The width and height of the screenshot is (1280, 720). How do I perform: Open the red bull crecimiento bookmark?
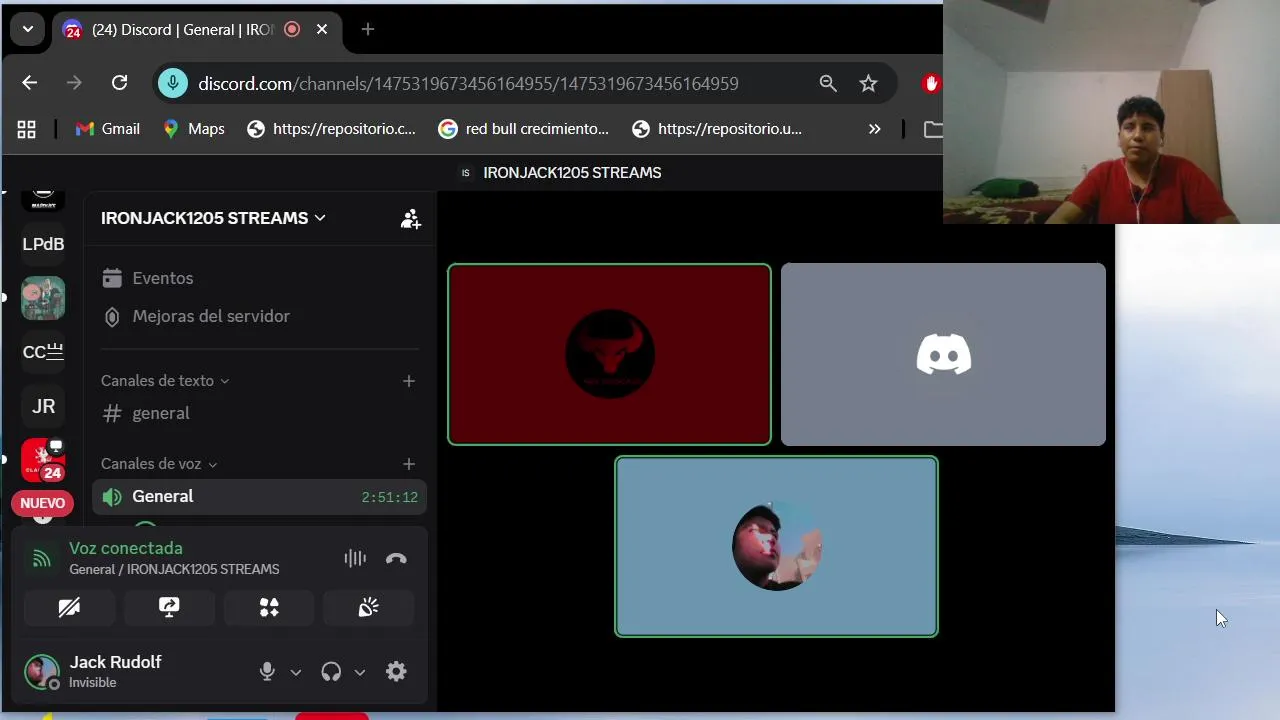tap(523, 129)
